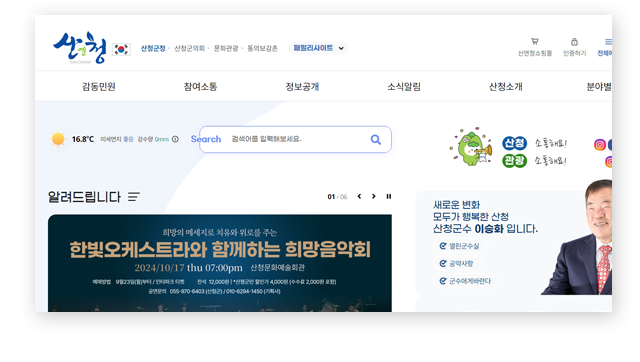Click the 미세먼지 좋음 status text
This screenshot has width=640, height=362.
(x=117, y=139)
